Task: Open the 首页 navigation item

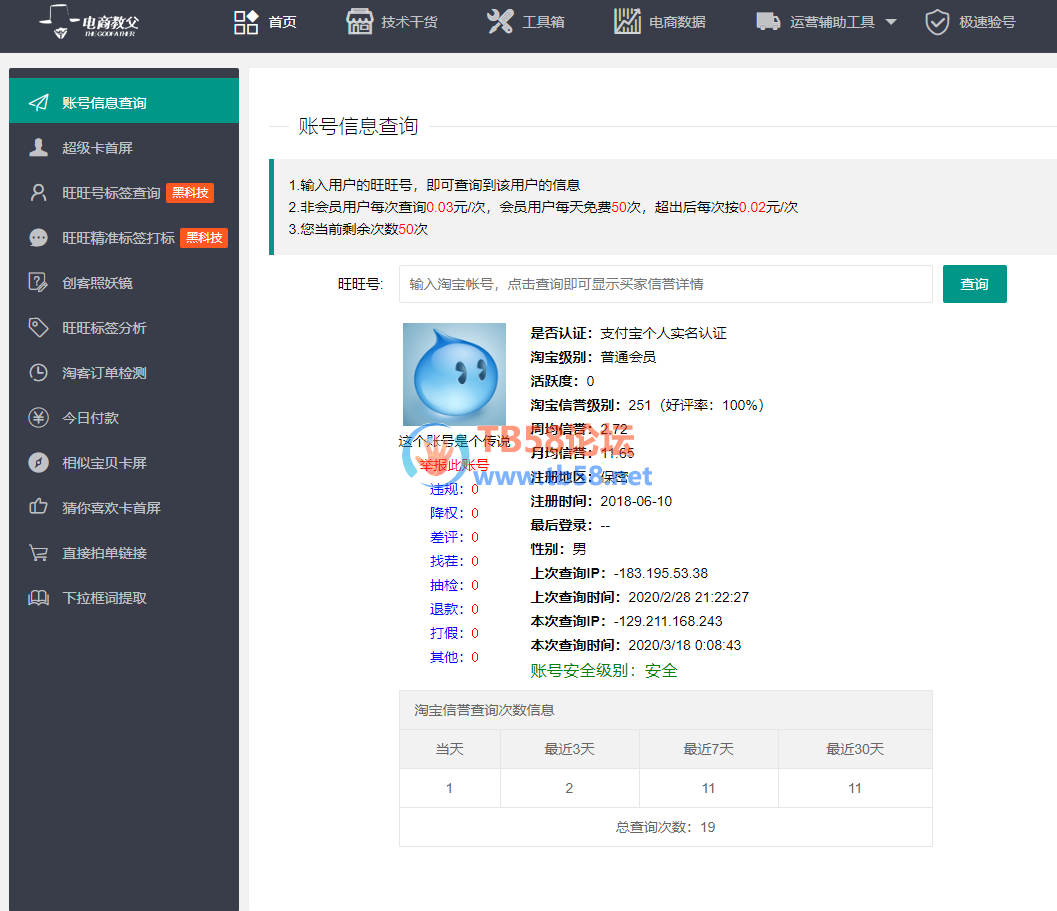Action: pos(265,22)
